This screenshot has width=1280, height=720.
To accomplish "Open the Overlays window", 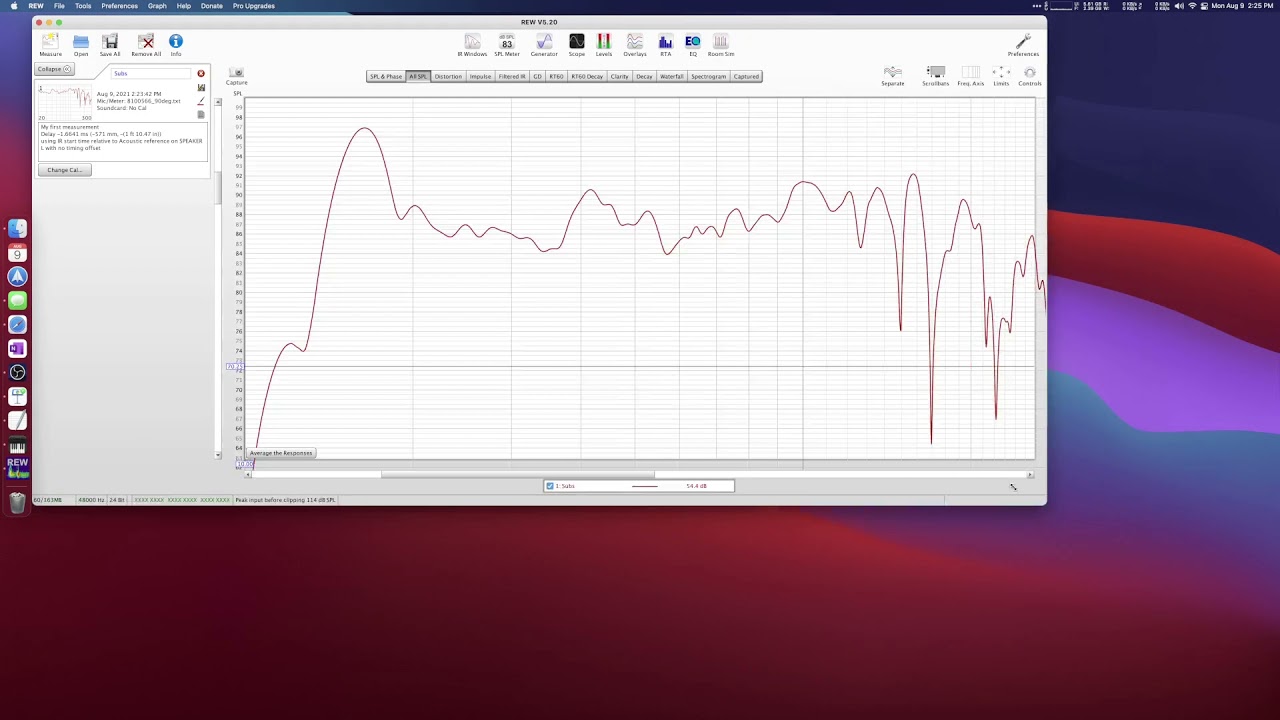I will [x=635, y=42].
